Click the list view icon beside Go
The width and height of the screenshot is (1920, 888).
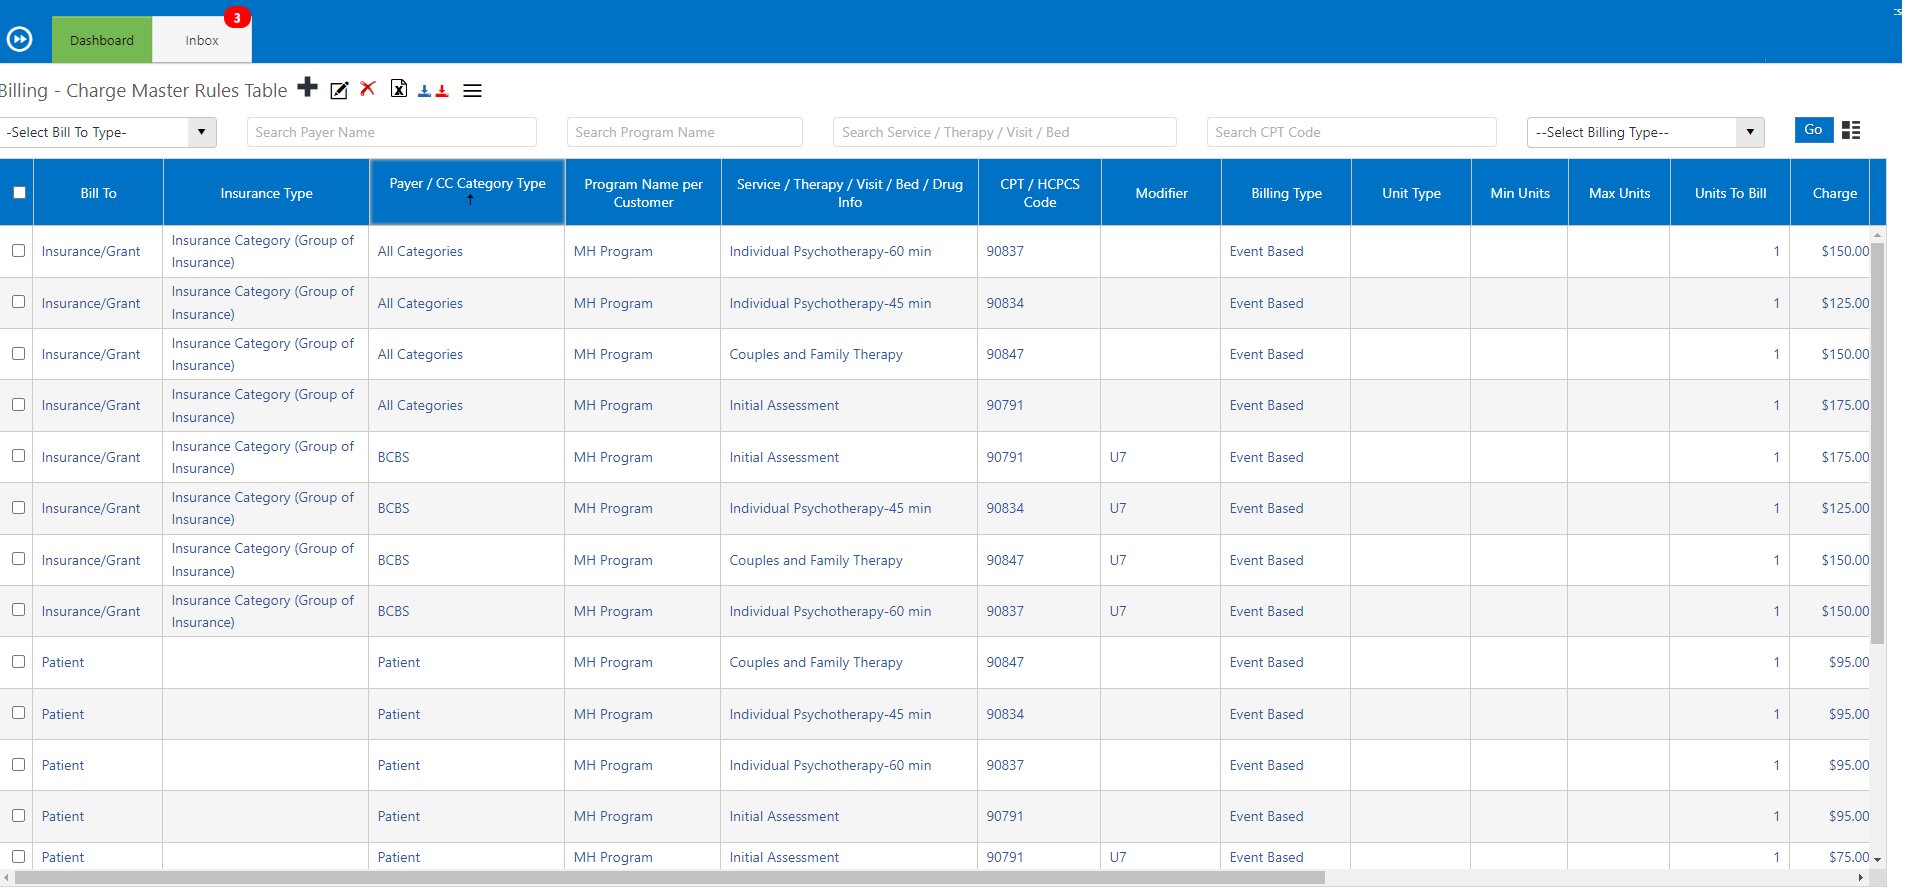tap(1851, 131)
